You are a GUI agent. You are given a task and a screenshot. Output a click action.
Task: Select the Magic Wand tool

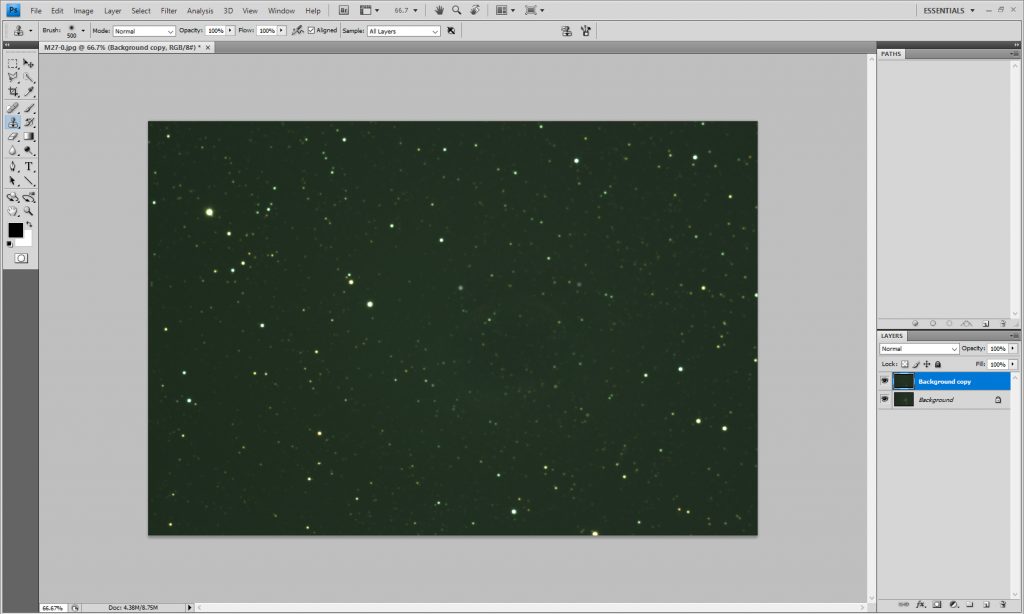(x=29, y=77)
